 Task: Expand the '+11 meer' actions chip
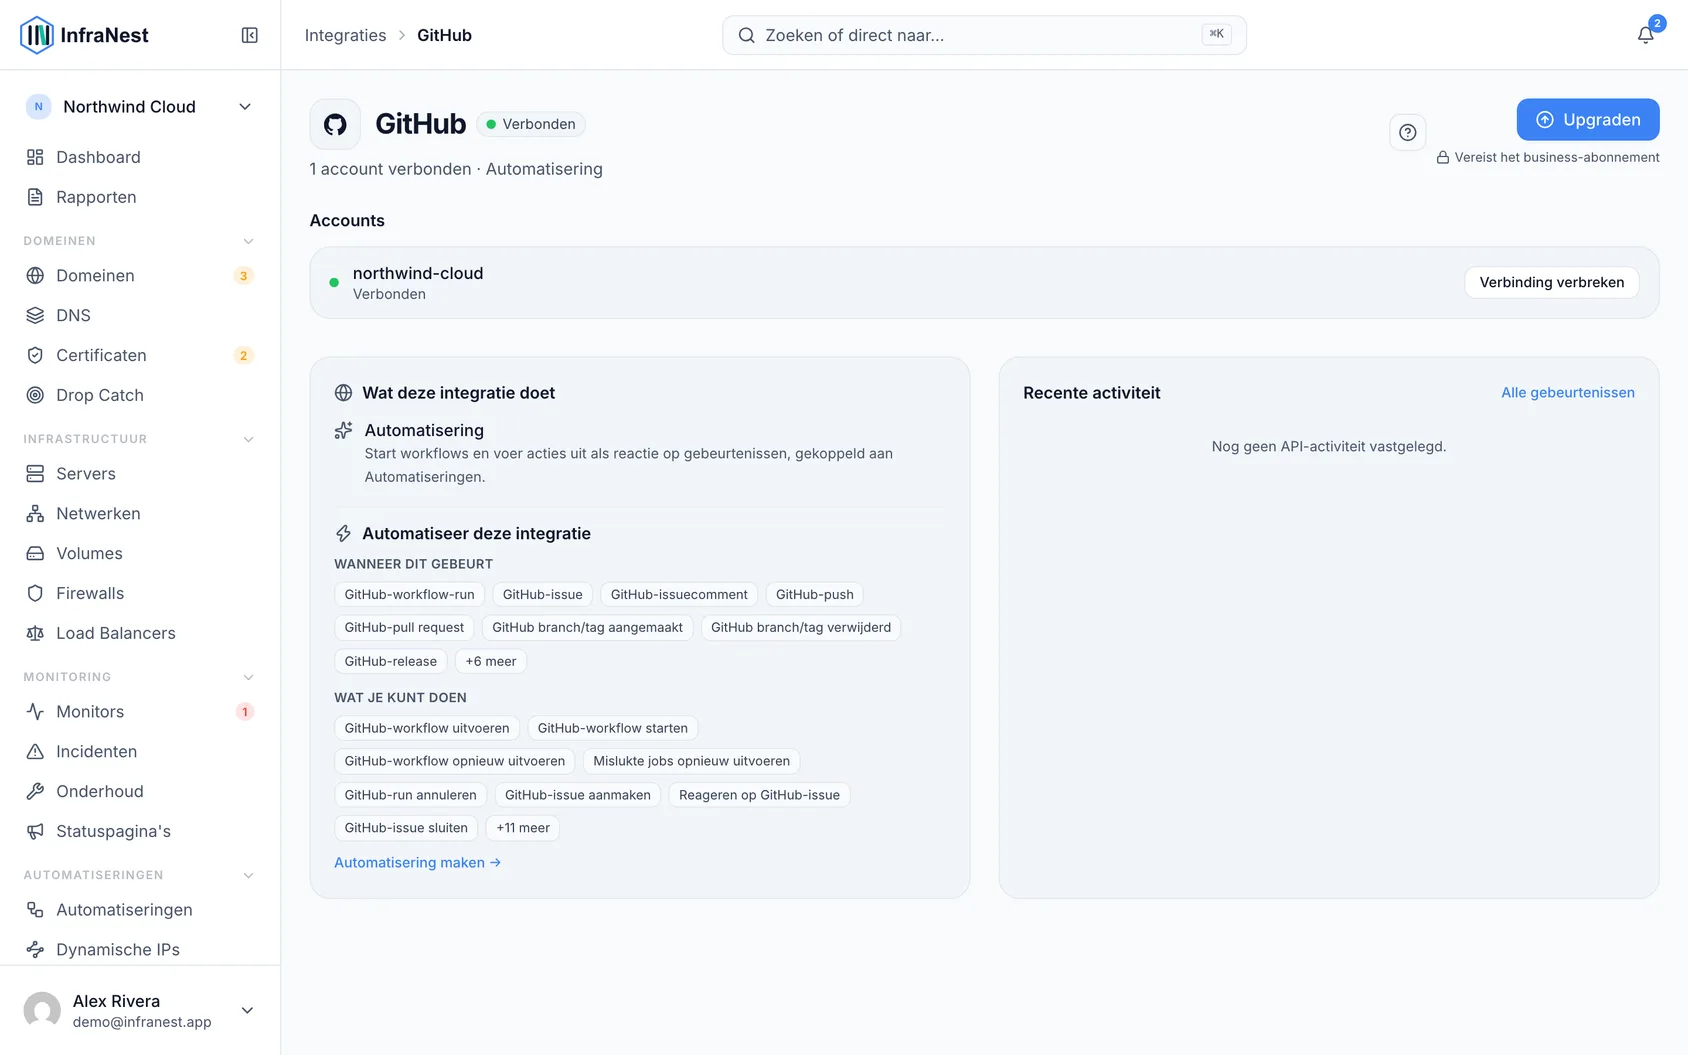(x=523, y=828)
